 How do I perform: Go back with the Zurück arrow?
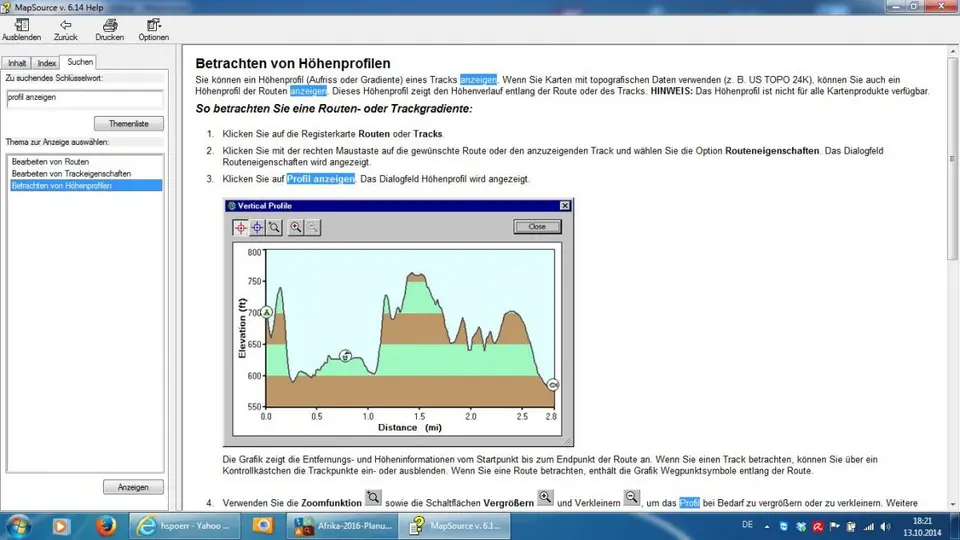click(x=66, y=29)
